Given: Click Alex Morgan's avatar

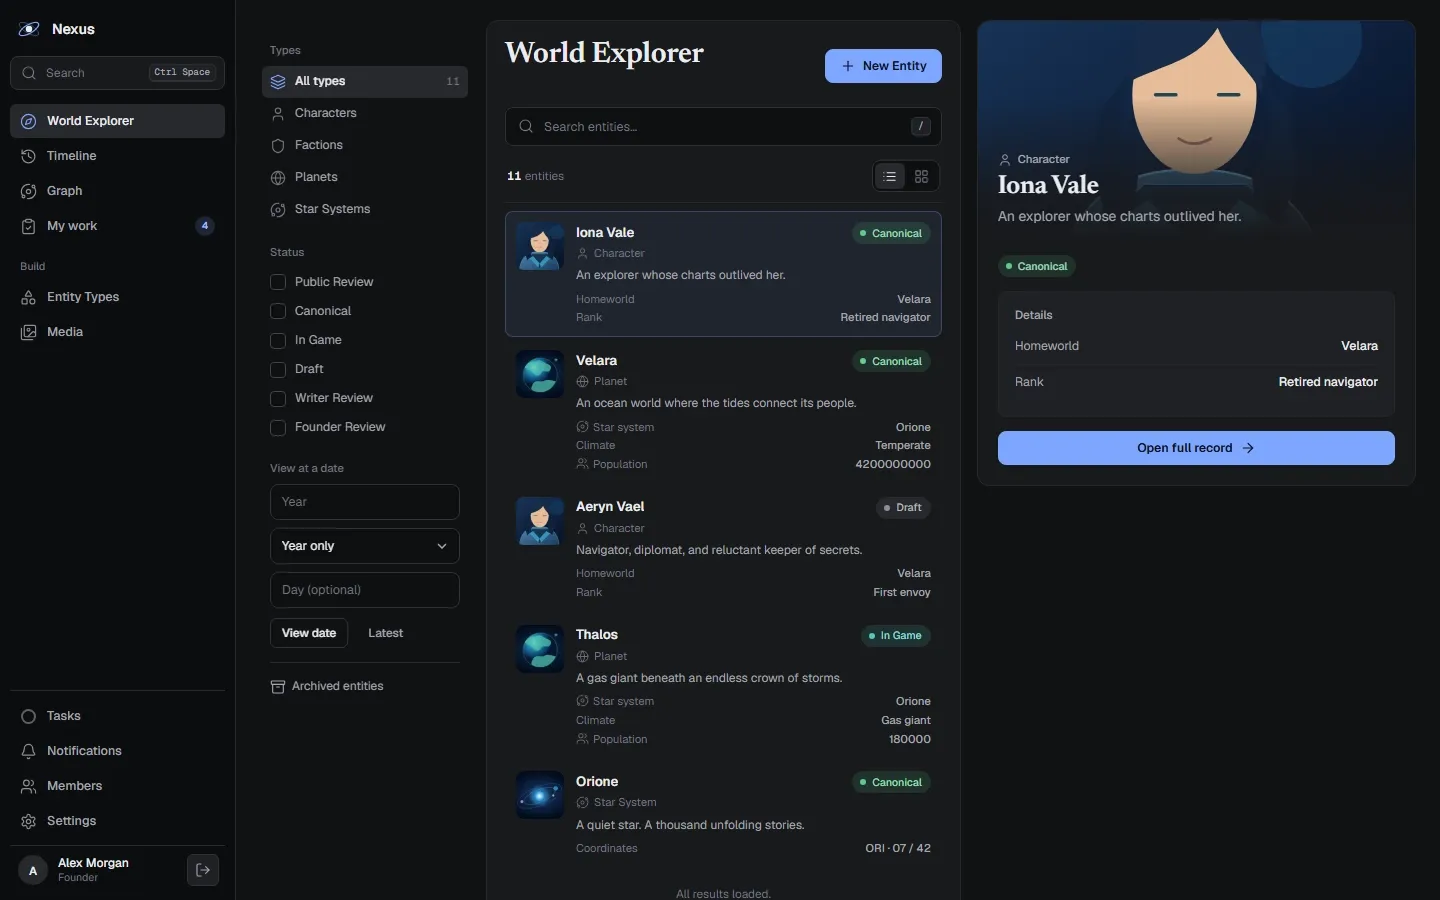Looking at the screenshot, I should point(33,871).
